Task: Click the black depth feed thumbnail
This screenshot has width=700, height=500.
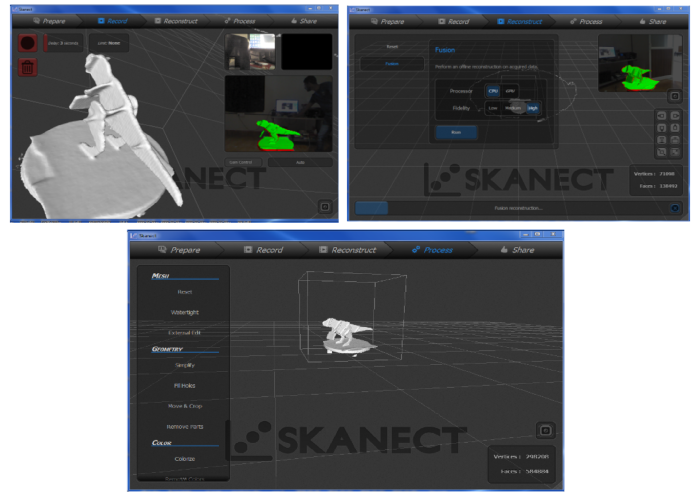Action: click(307, 52)
